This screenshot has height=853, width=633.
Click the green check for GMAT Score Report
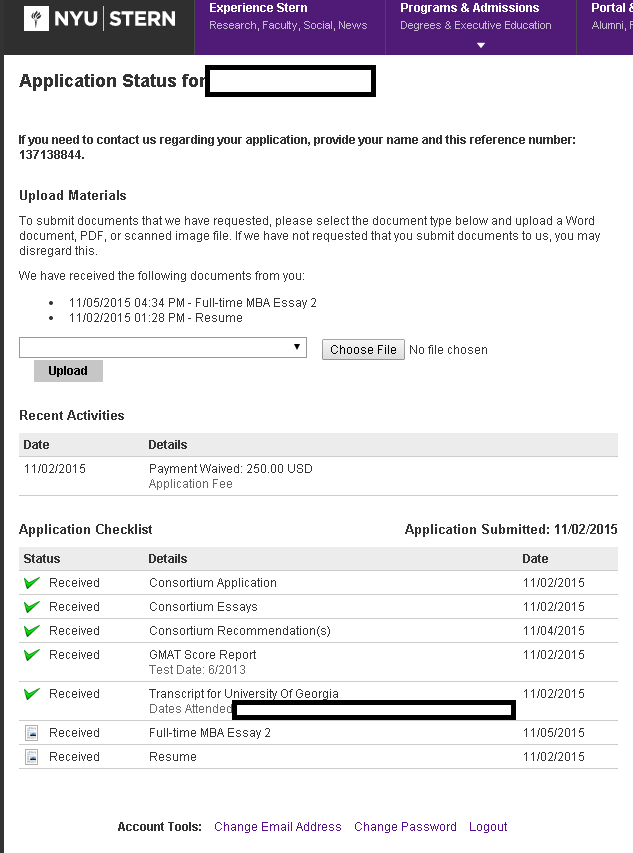pyautogui.click(x=32, y=654)
